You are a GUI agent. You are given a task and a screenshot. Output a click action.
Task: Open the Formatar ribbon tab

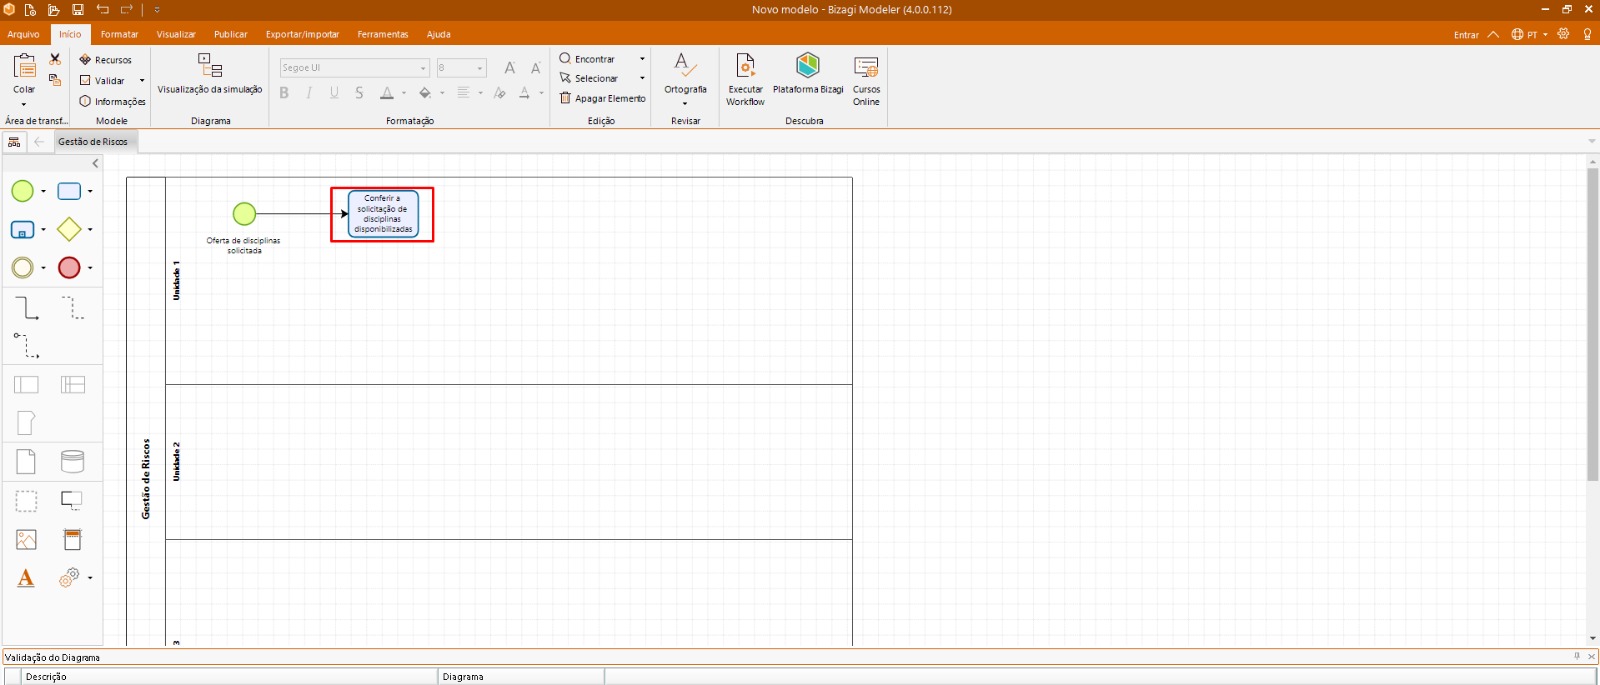click(119, 34)
